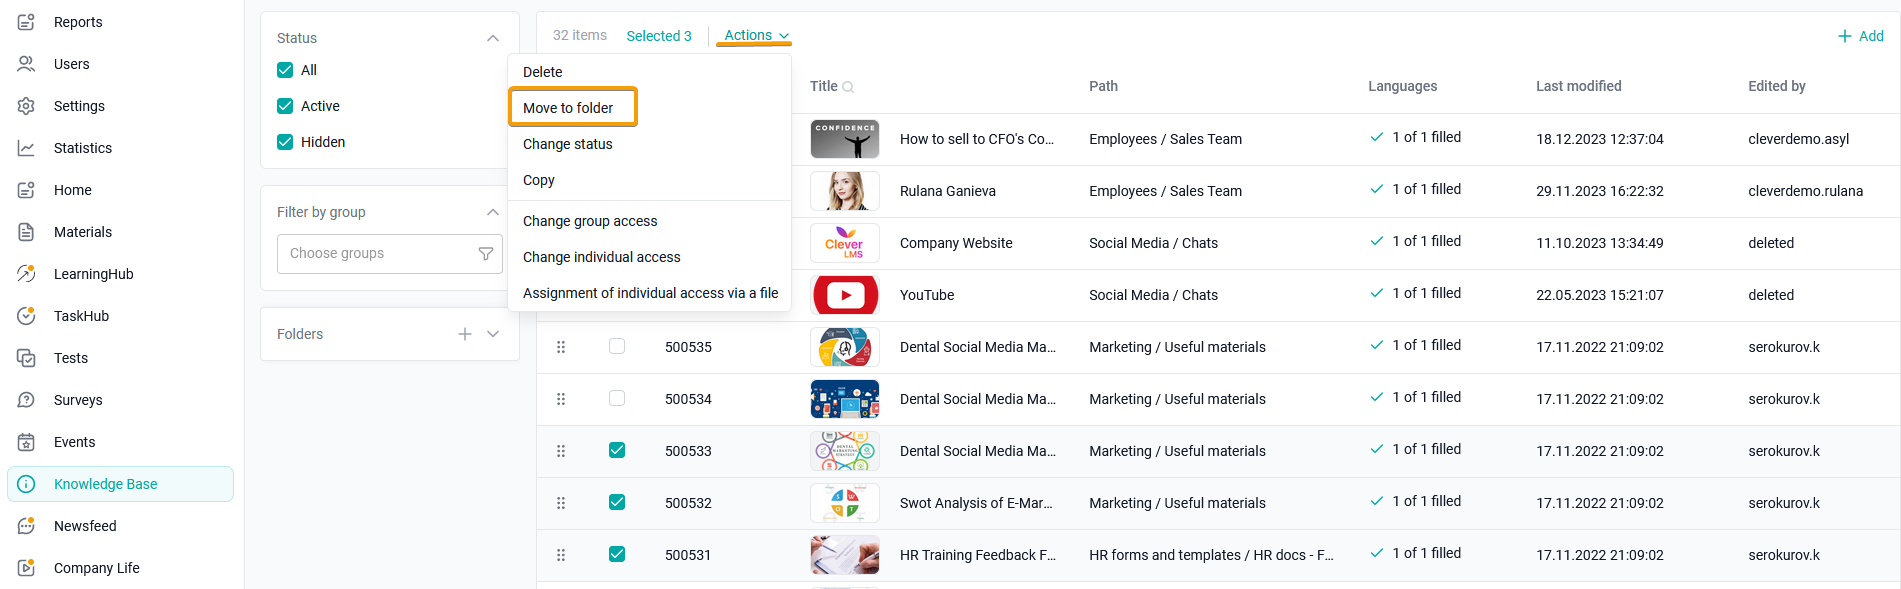Open the Newsfeed sidebar icon
This screenshot has height=589, width=1901.
coord(27,526)
